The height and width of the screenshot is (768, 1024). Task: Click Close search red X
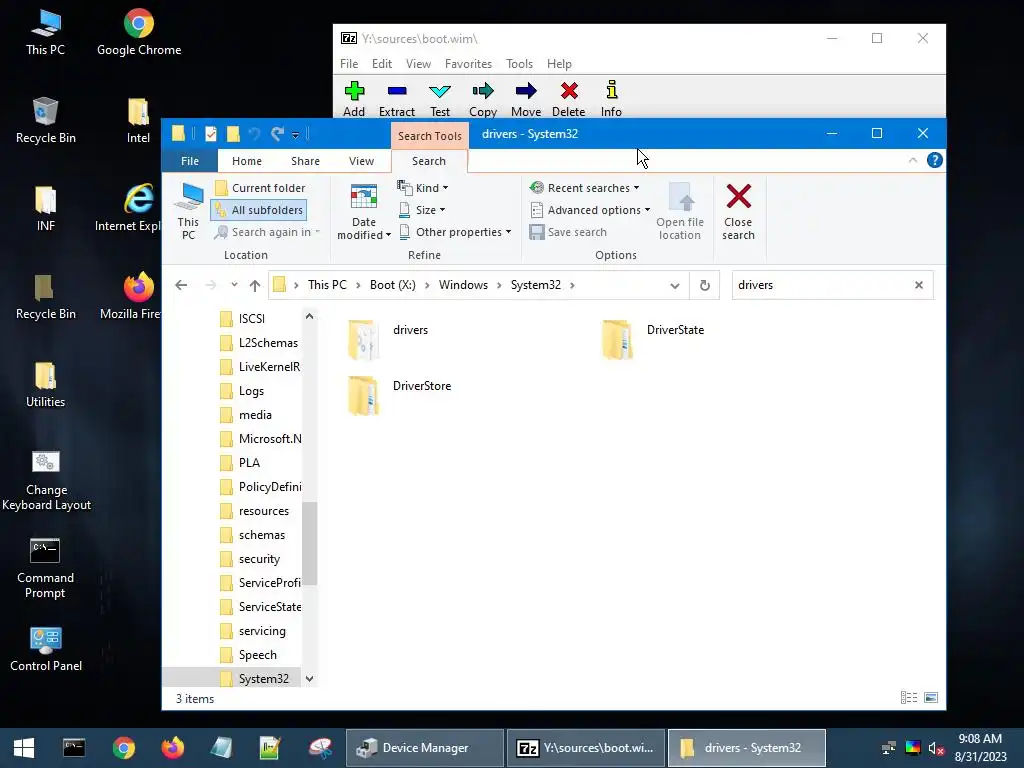pyautogui.click(x=739, y=212)
